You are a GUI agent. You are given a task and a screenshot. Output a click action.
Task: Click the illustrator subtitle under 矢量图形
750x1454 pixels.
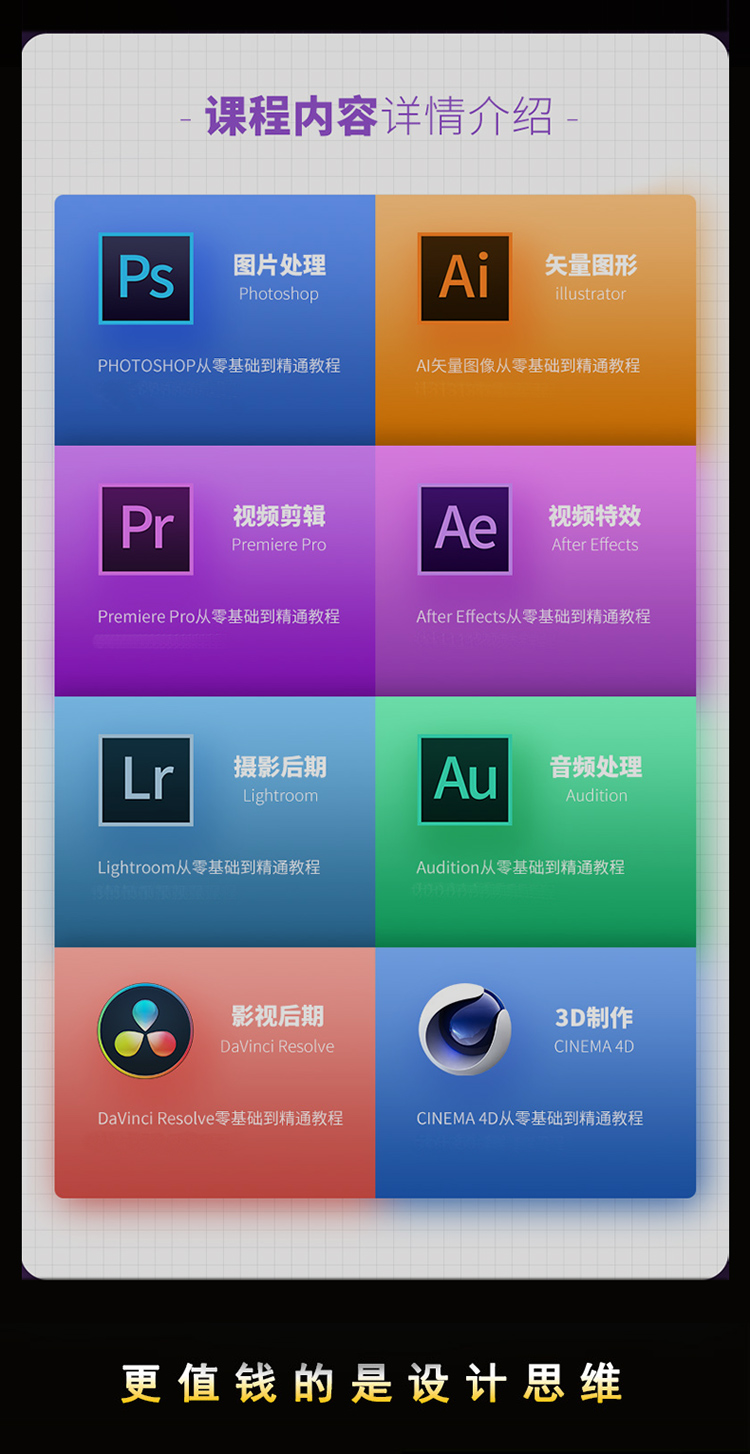591,294
